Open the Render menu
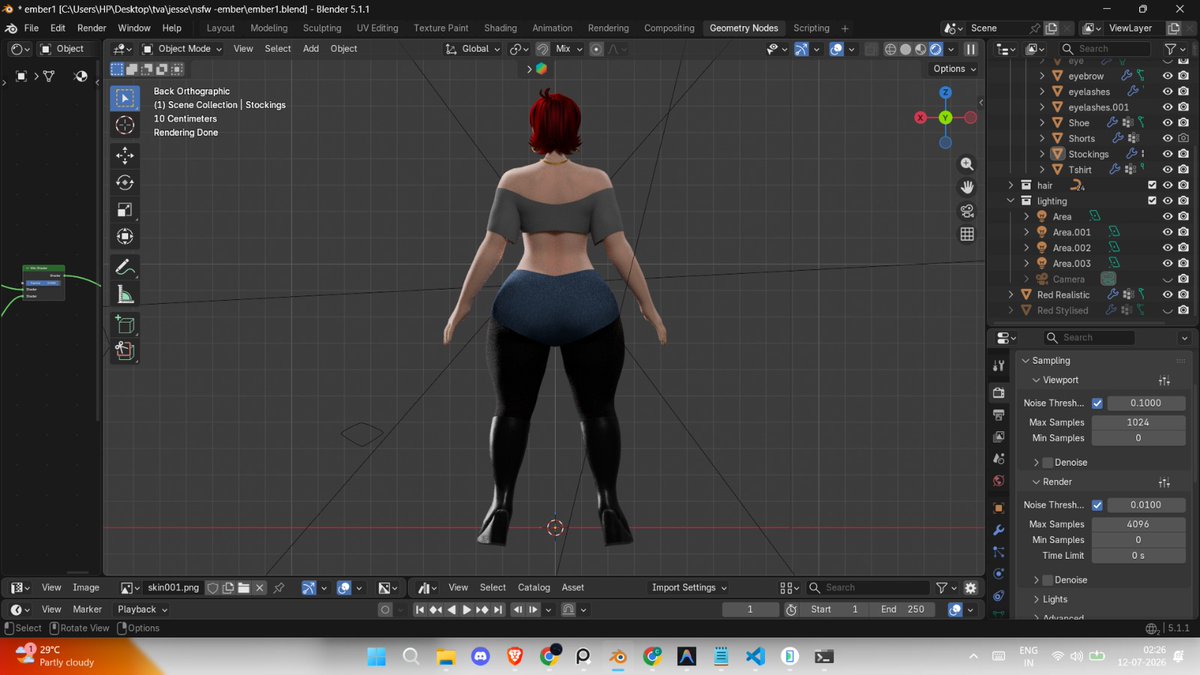This screenshot has width=1200, height=675. [x=91, y=28]
